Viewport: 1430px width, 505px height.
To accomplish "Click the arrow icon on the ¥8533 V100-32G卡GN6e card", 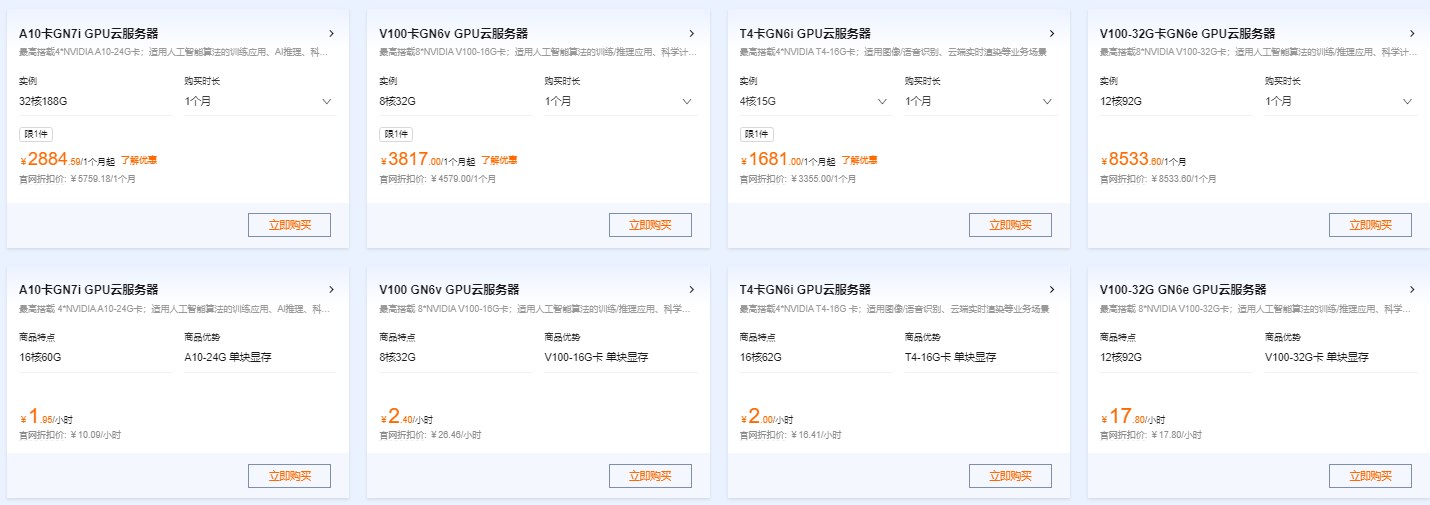I will pyautogui.click(x=1411, y=34).
